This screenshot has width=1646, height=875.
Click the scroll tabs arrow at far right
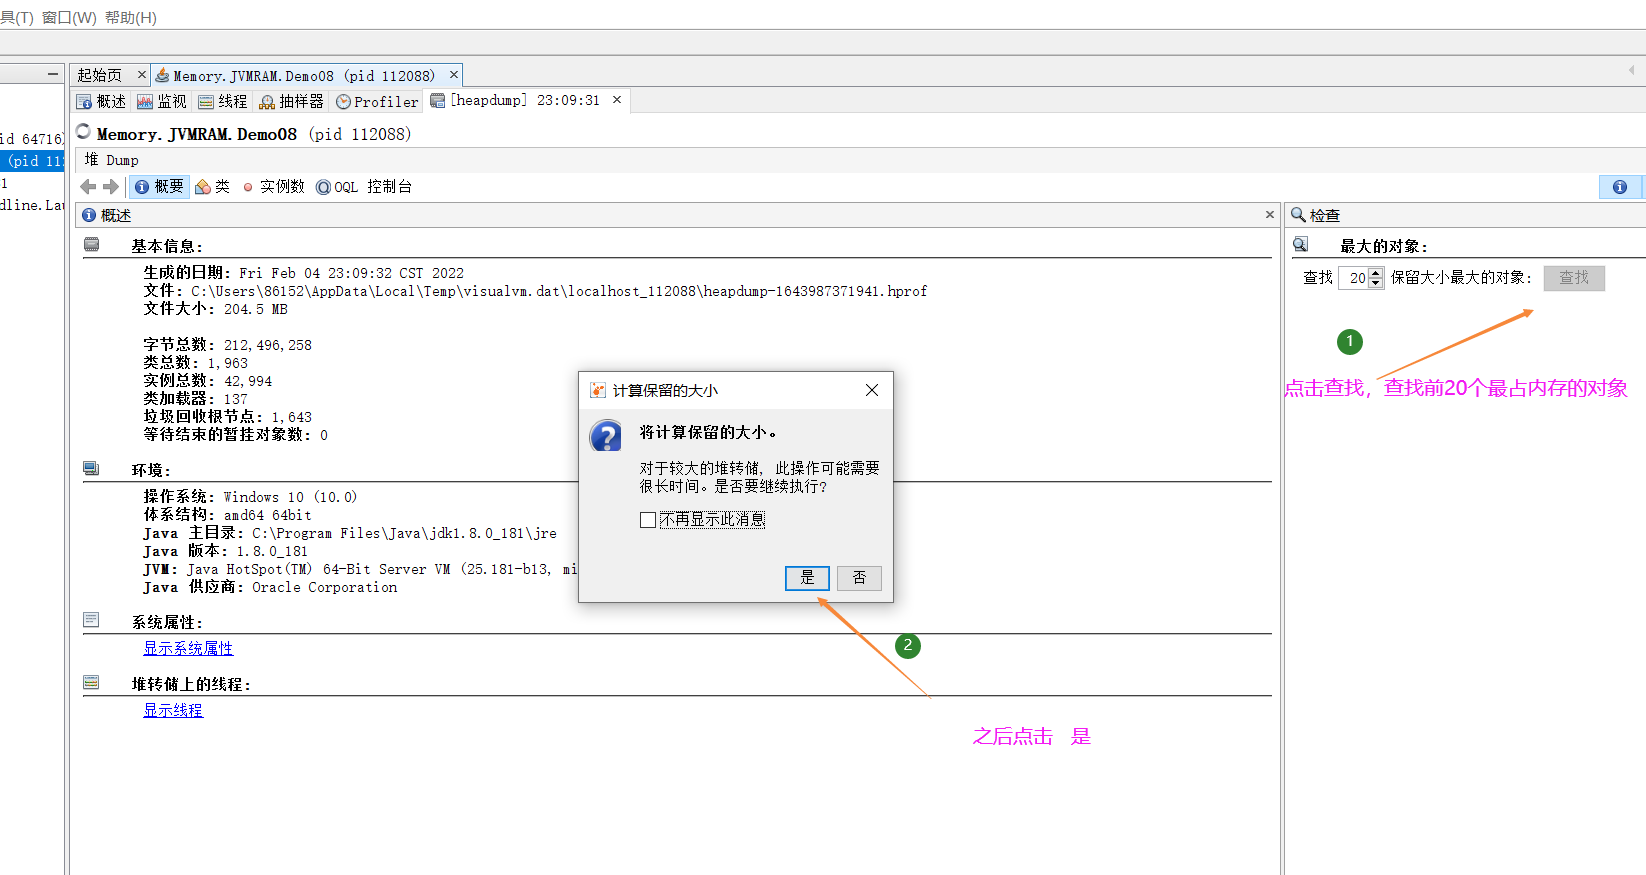[1631, 70]
